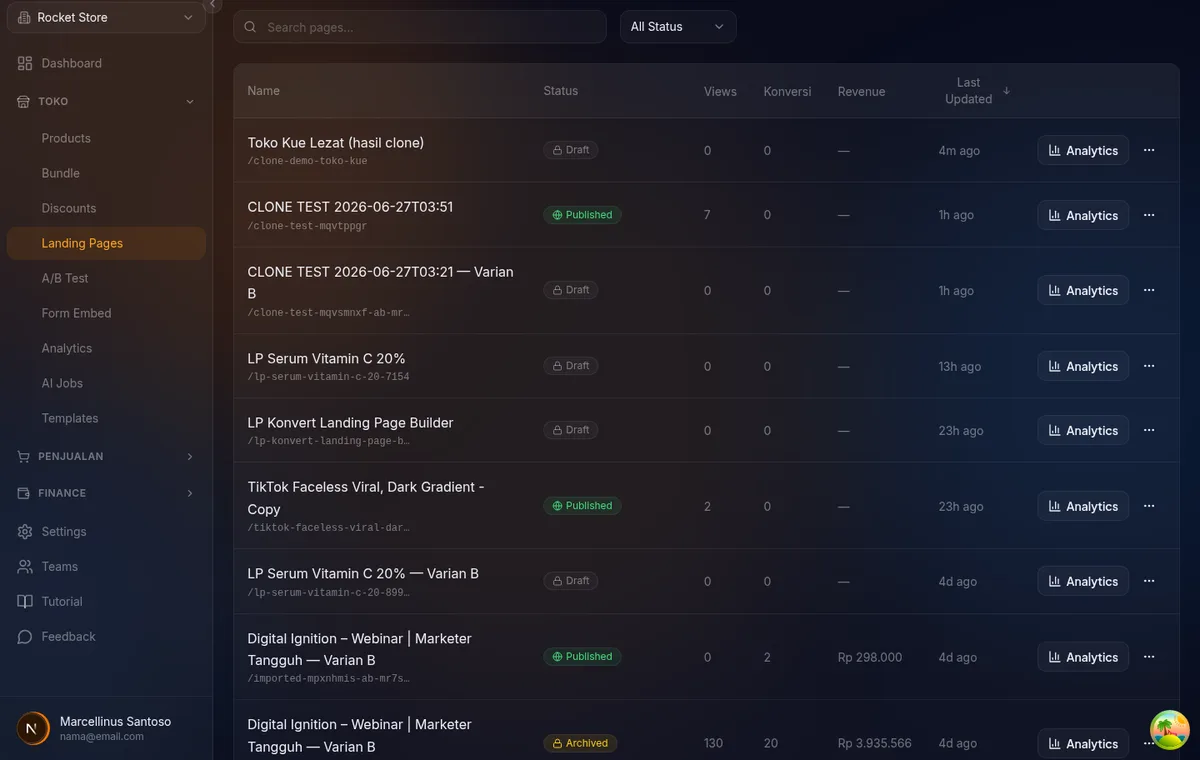Collapse the TOKO section chevron
Viewport: 1200px width, 760px height.
190,101
